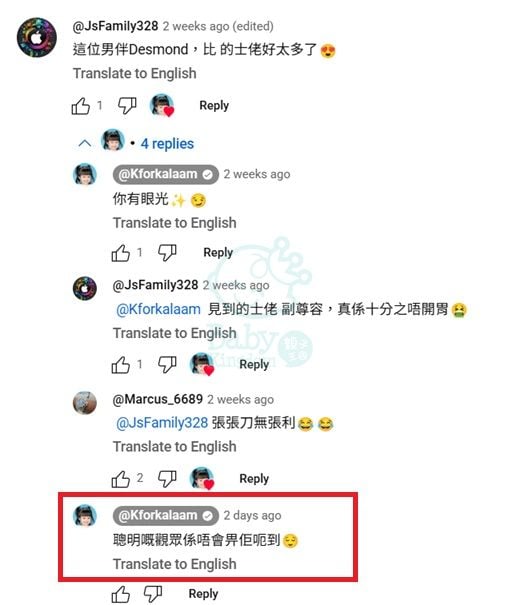This screenshot has height=605, width=520.
Task: Like the 你有眼光 reply by @Kforkalaam
Action: pos(121,253)
